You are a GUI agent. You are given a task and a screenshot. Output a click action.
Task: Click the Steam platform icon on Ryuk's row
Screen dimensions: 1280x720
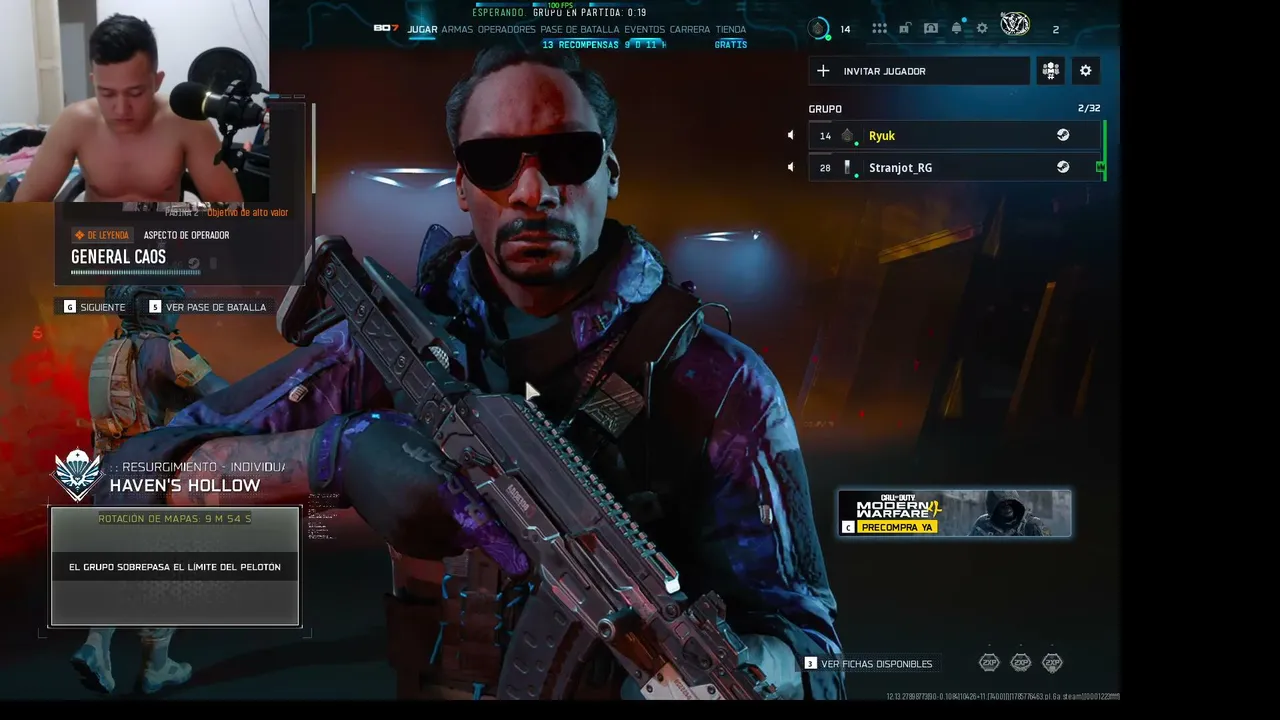point(1063,135)
